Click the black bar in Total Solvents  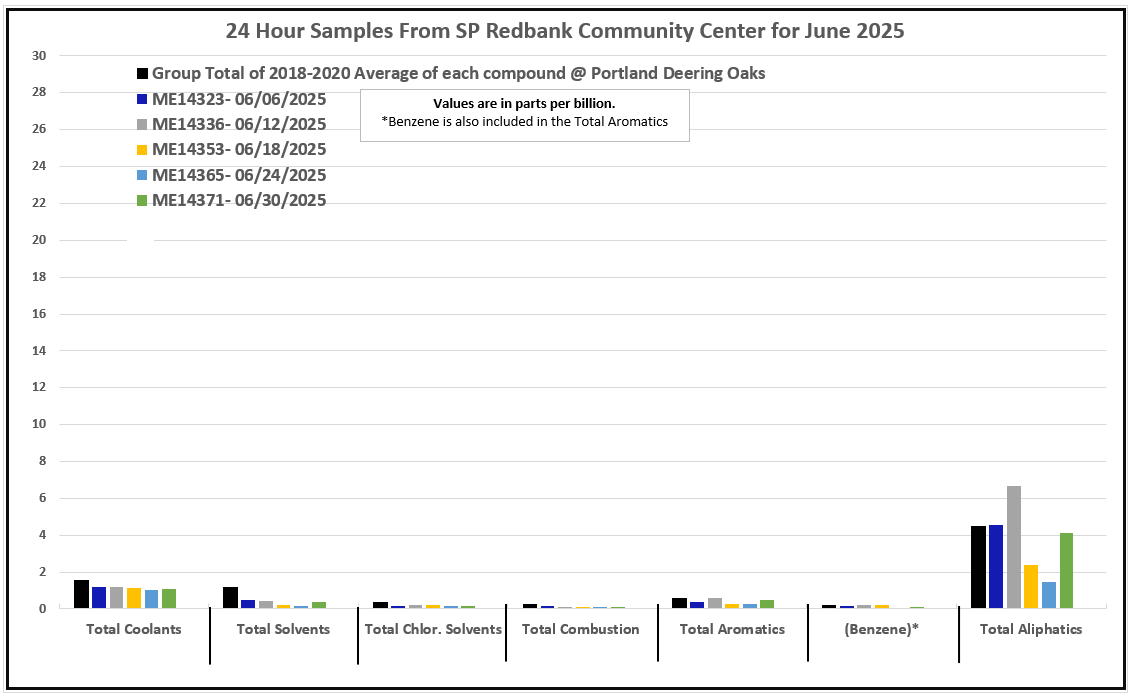230,597
